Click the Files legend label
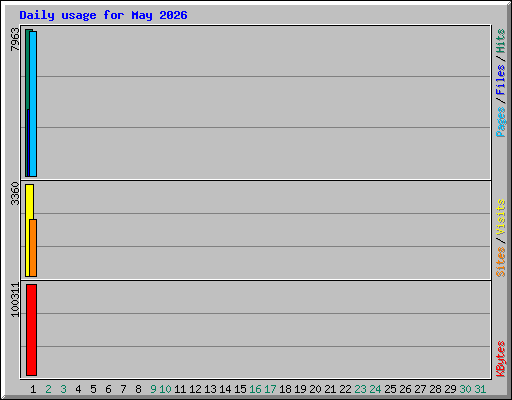This screenshot has width=512, height=400. pyautogui.click(x=501, y=79)
